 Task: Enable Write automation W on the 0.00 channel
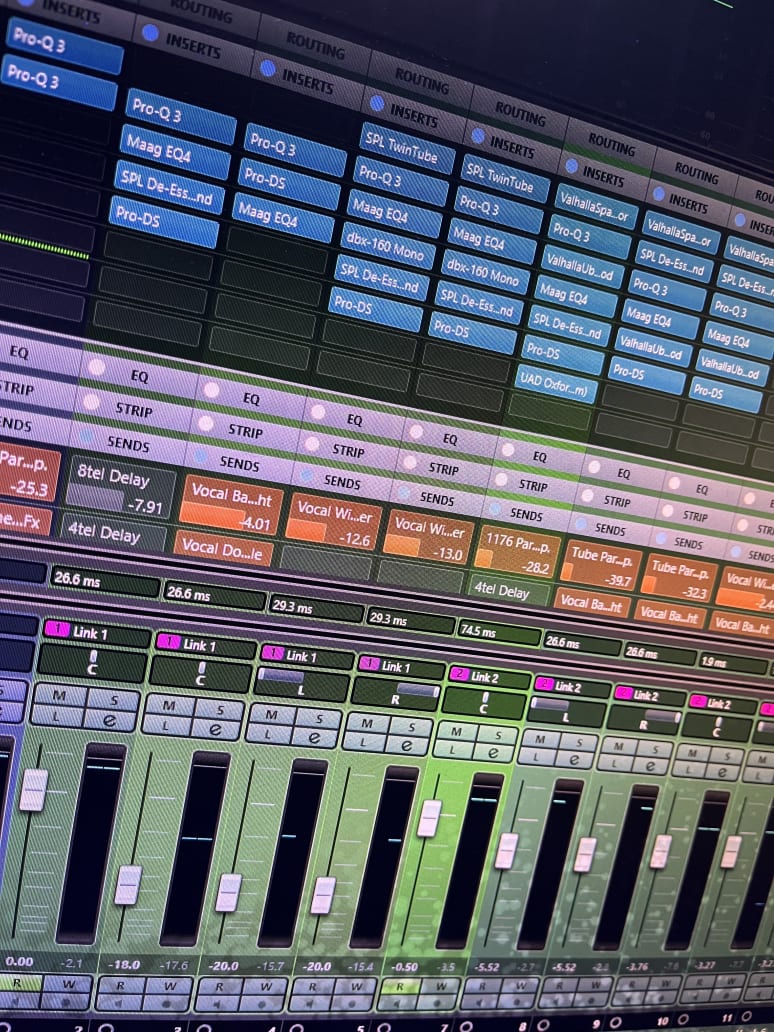[x=67, y=984]
